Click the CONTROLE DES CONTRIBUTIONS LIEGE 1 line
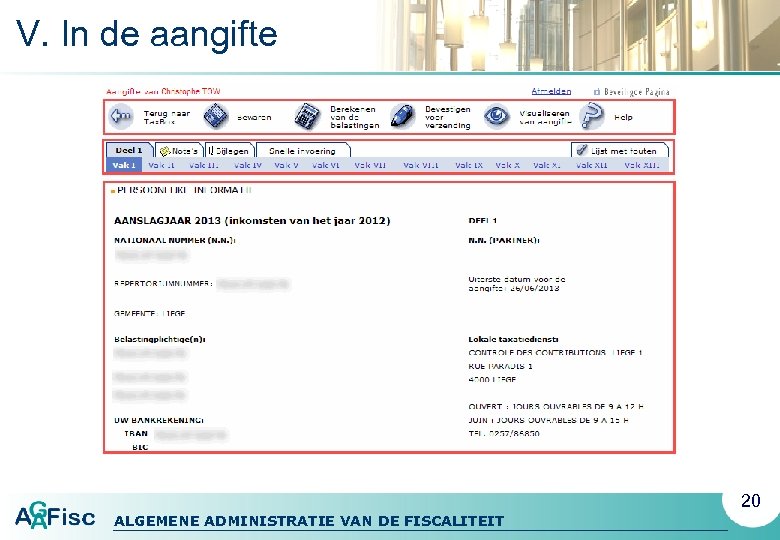Image resolution: width=780 pixels, height=540 pixels. click(556, 353)
